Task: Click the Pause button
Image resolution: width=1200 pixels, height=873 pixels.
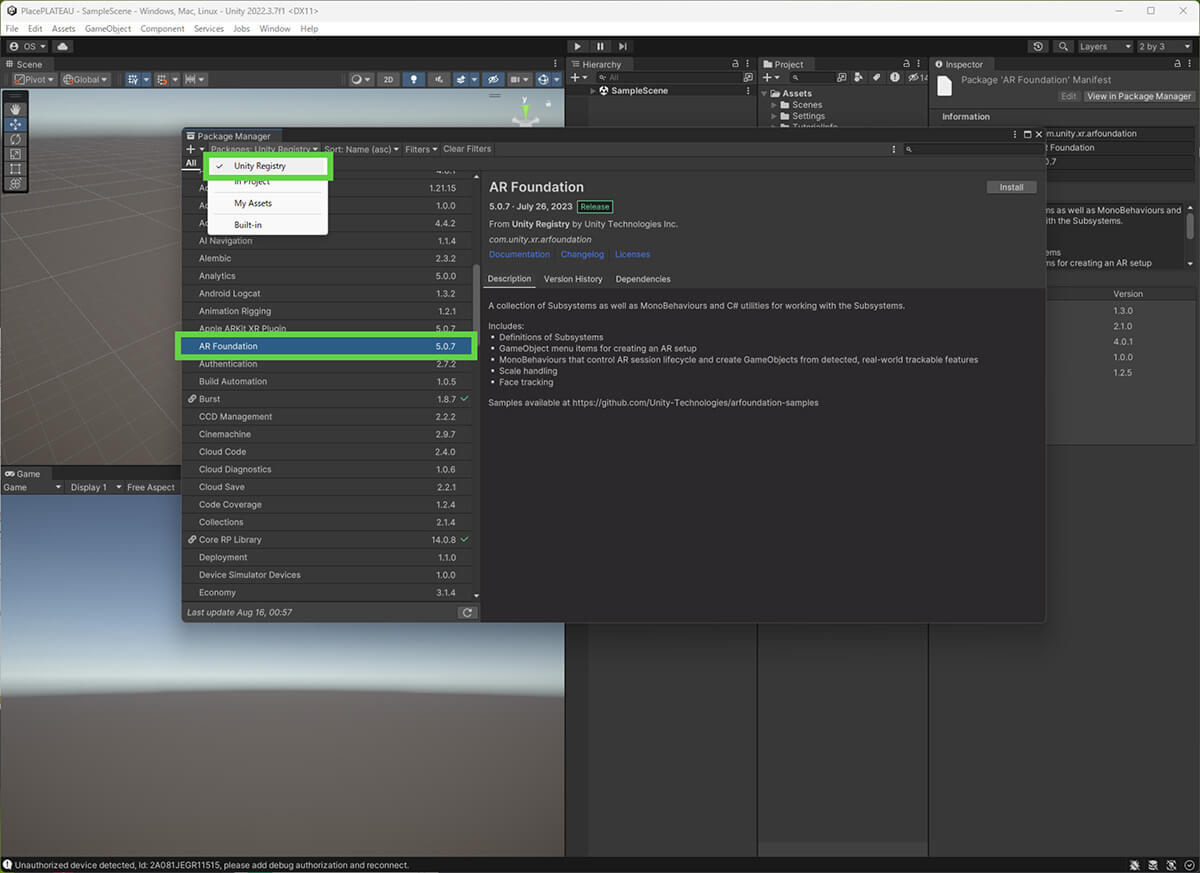Action: click(x=600, y=46)
